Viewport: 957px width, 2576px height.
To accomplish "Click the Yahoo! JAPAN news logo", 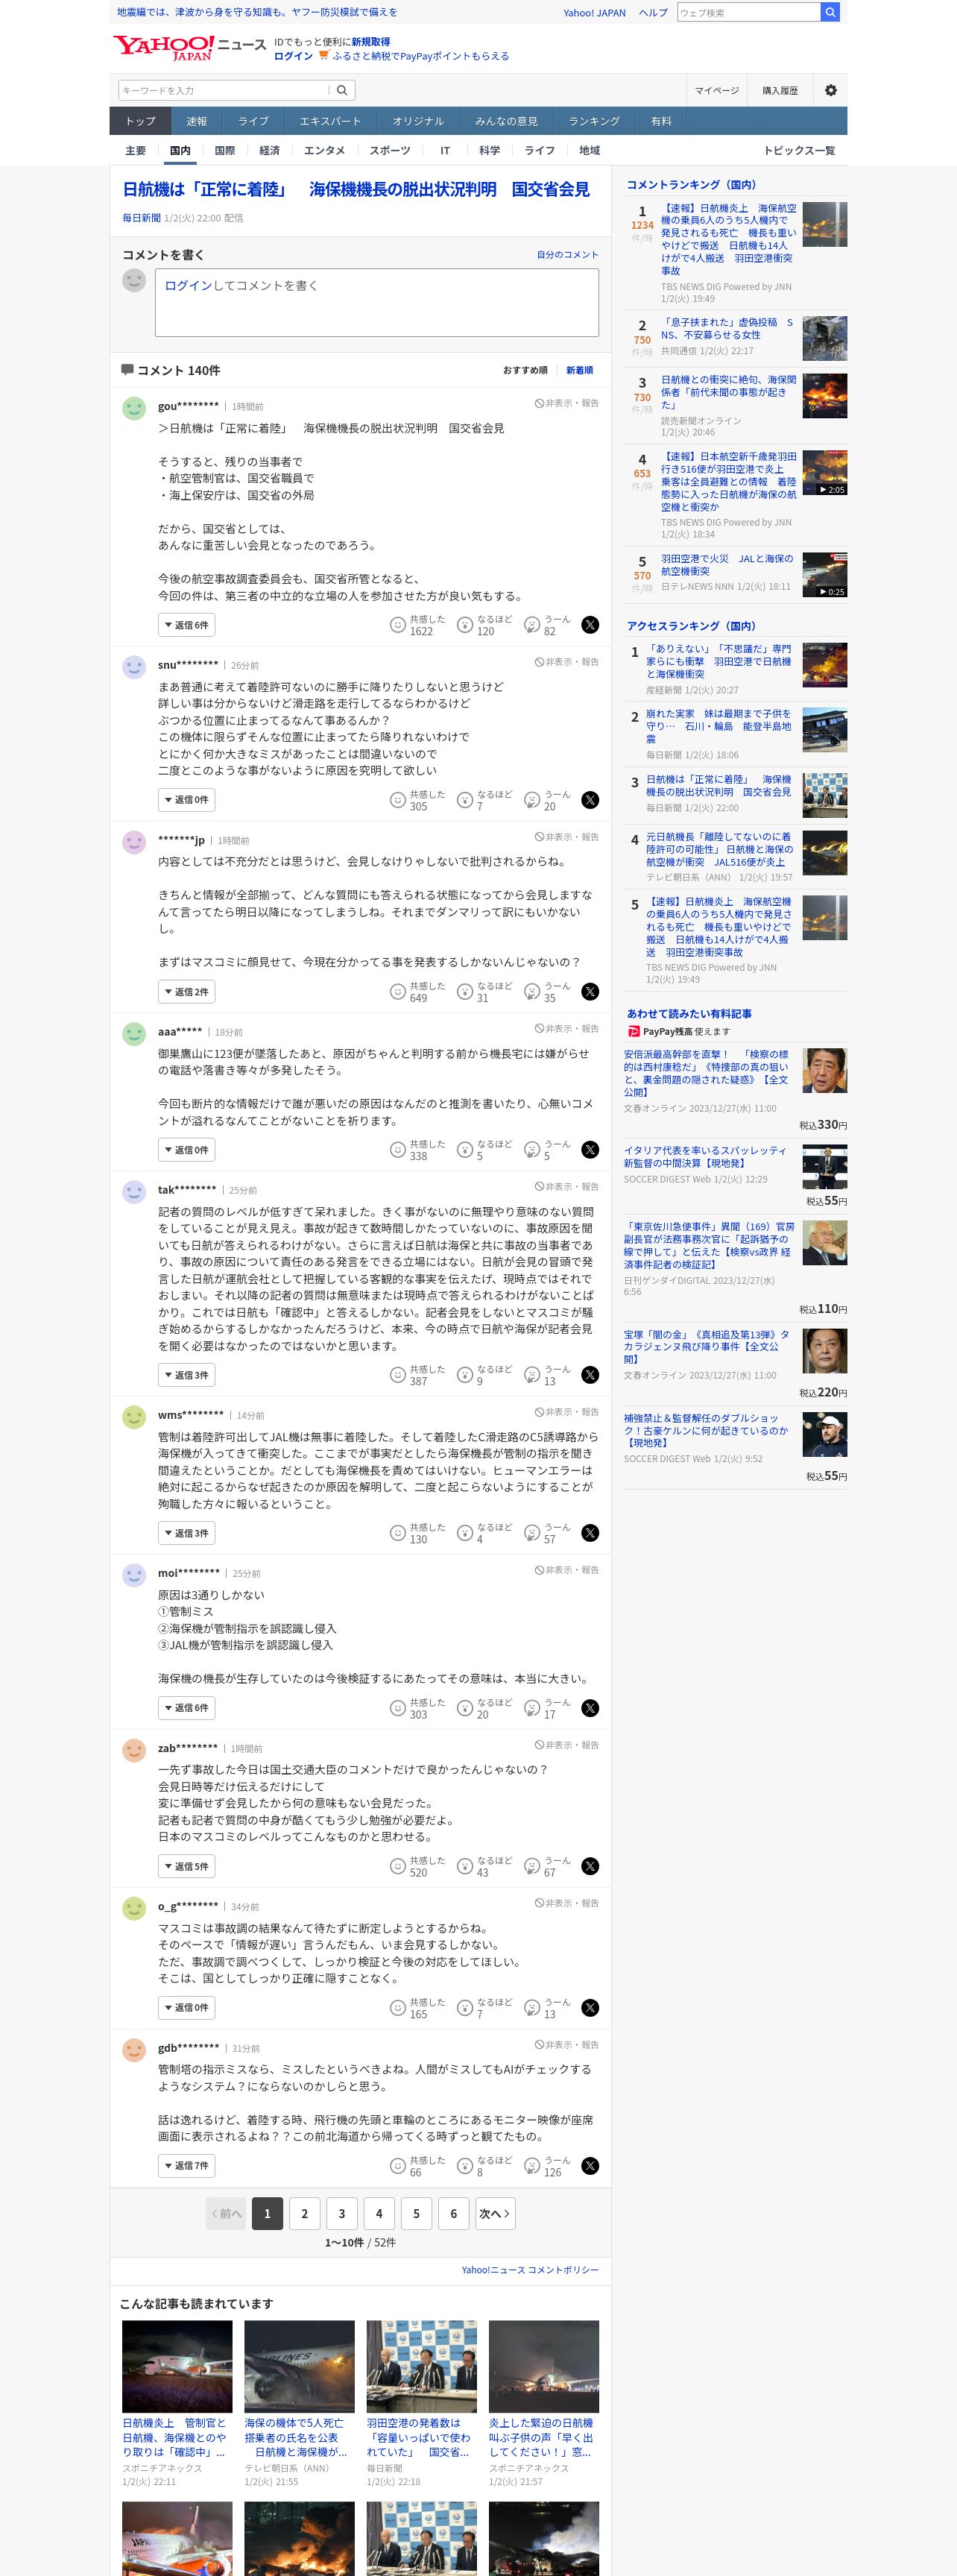I will coord(189,47).
